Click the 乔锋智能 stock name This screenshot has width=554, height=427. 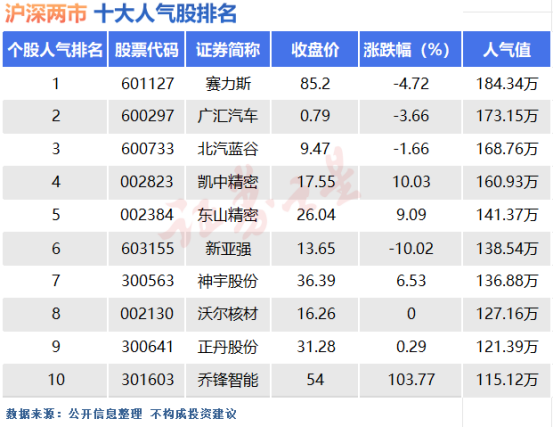coord(228,380)
